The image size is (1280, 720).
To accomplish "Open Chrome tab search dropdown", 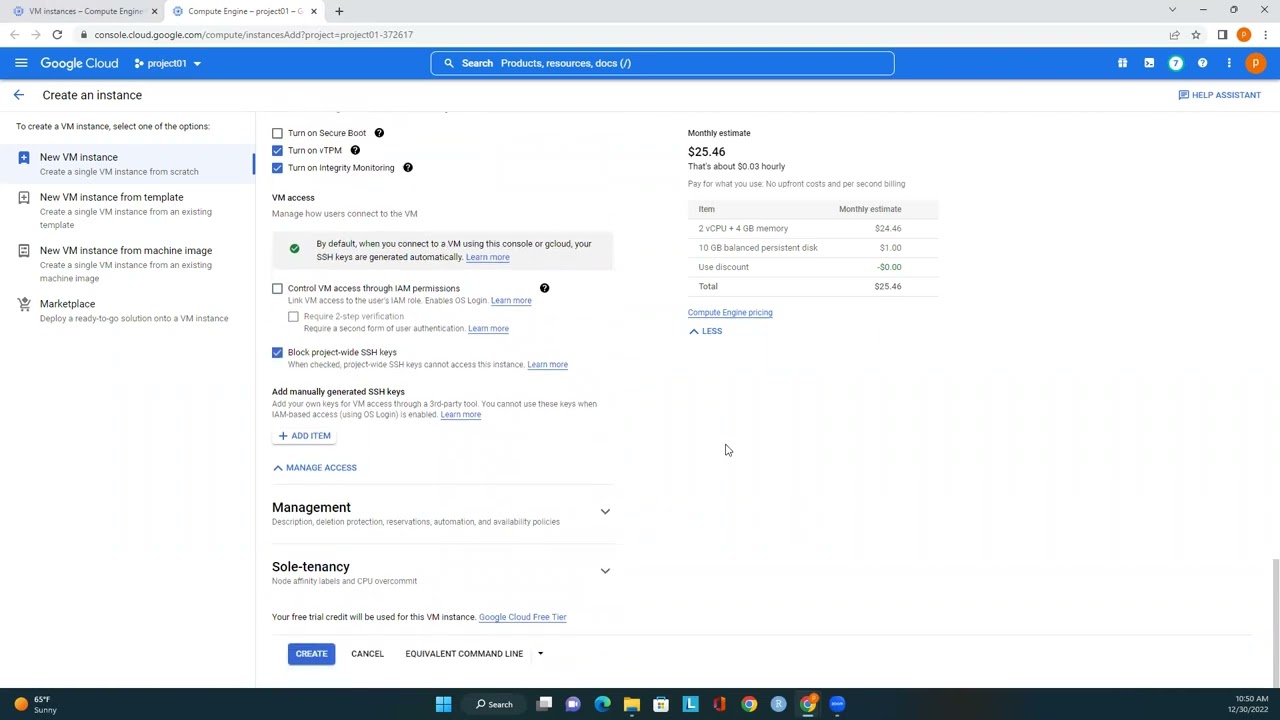I will 1172,11.
